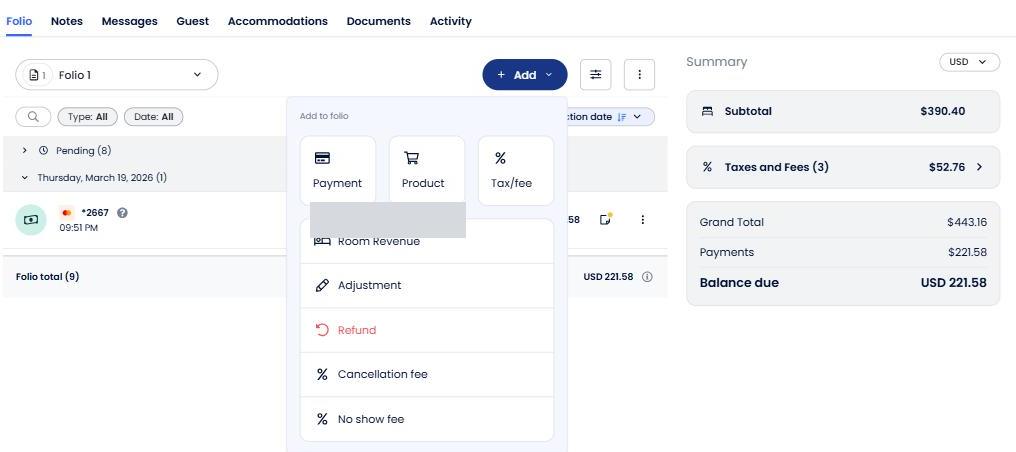Open the Type: All filter
Screen dimensions: 1016x452
(x=87, y=117)
